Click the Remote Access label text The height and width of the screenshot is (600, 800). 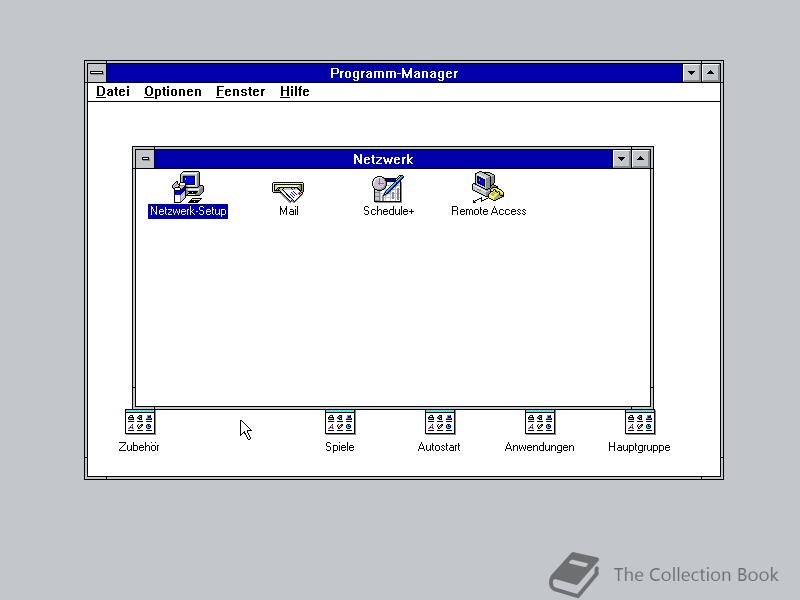(488, 211)
